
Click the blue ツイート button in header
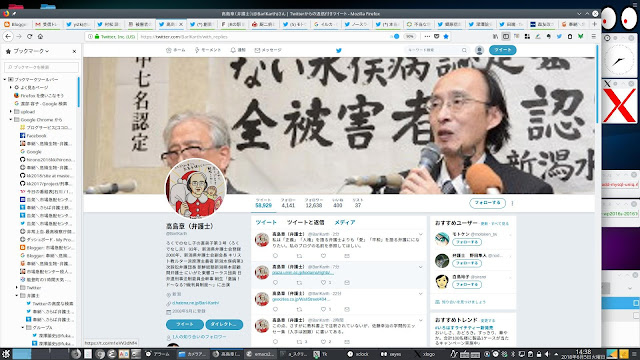pos(502,50)
